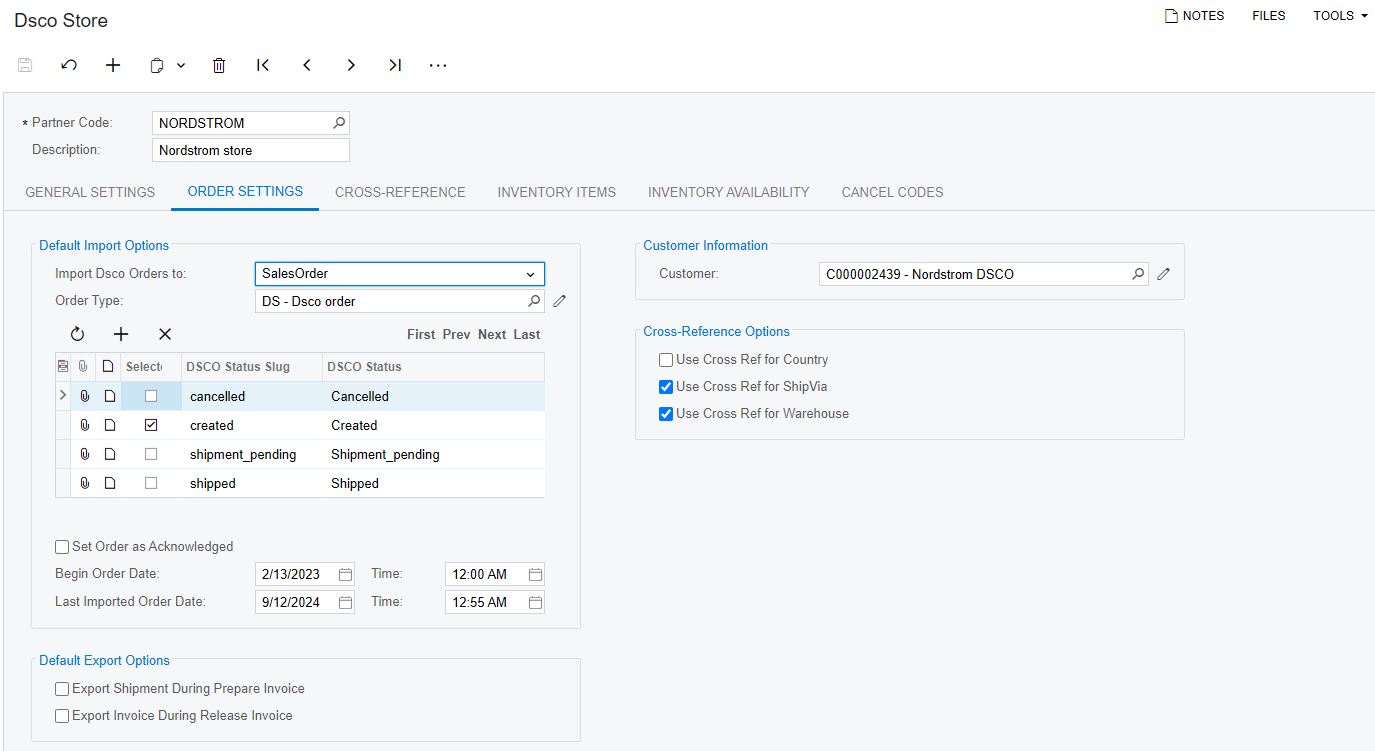Screen dimensions: 1375x751
Task: Open the Cancel Codes tab
Action: tap(892, 192)
